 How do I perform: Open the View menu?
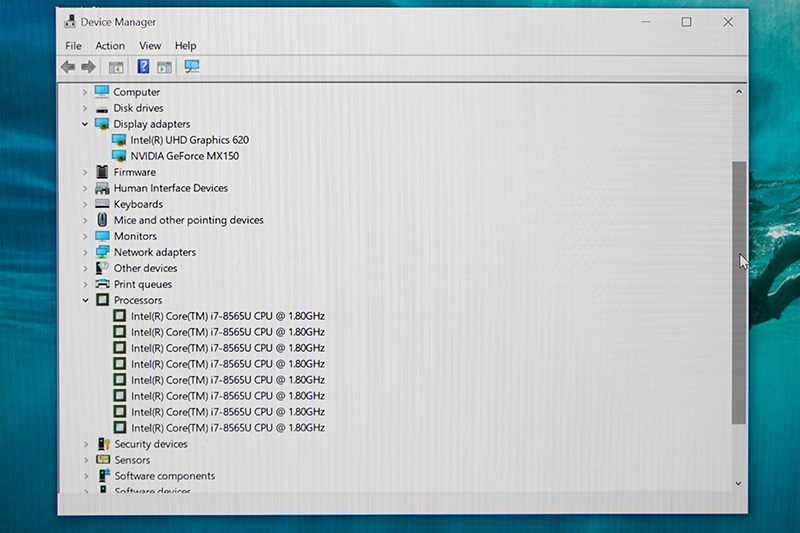[150, 46]
